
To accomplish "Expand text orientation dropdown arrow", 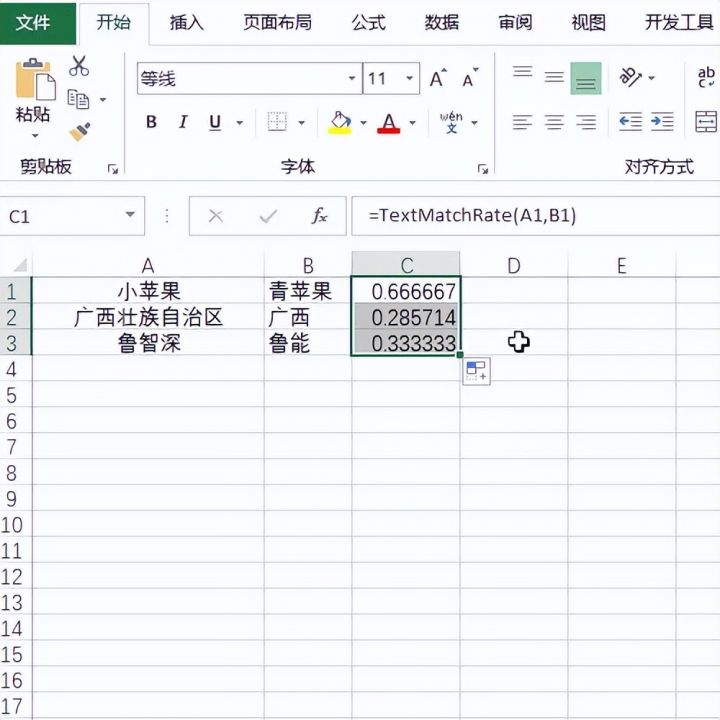I will click(651, 78).
